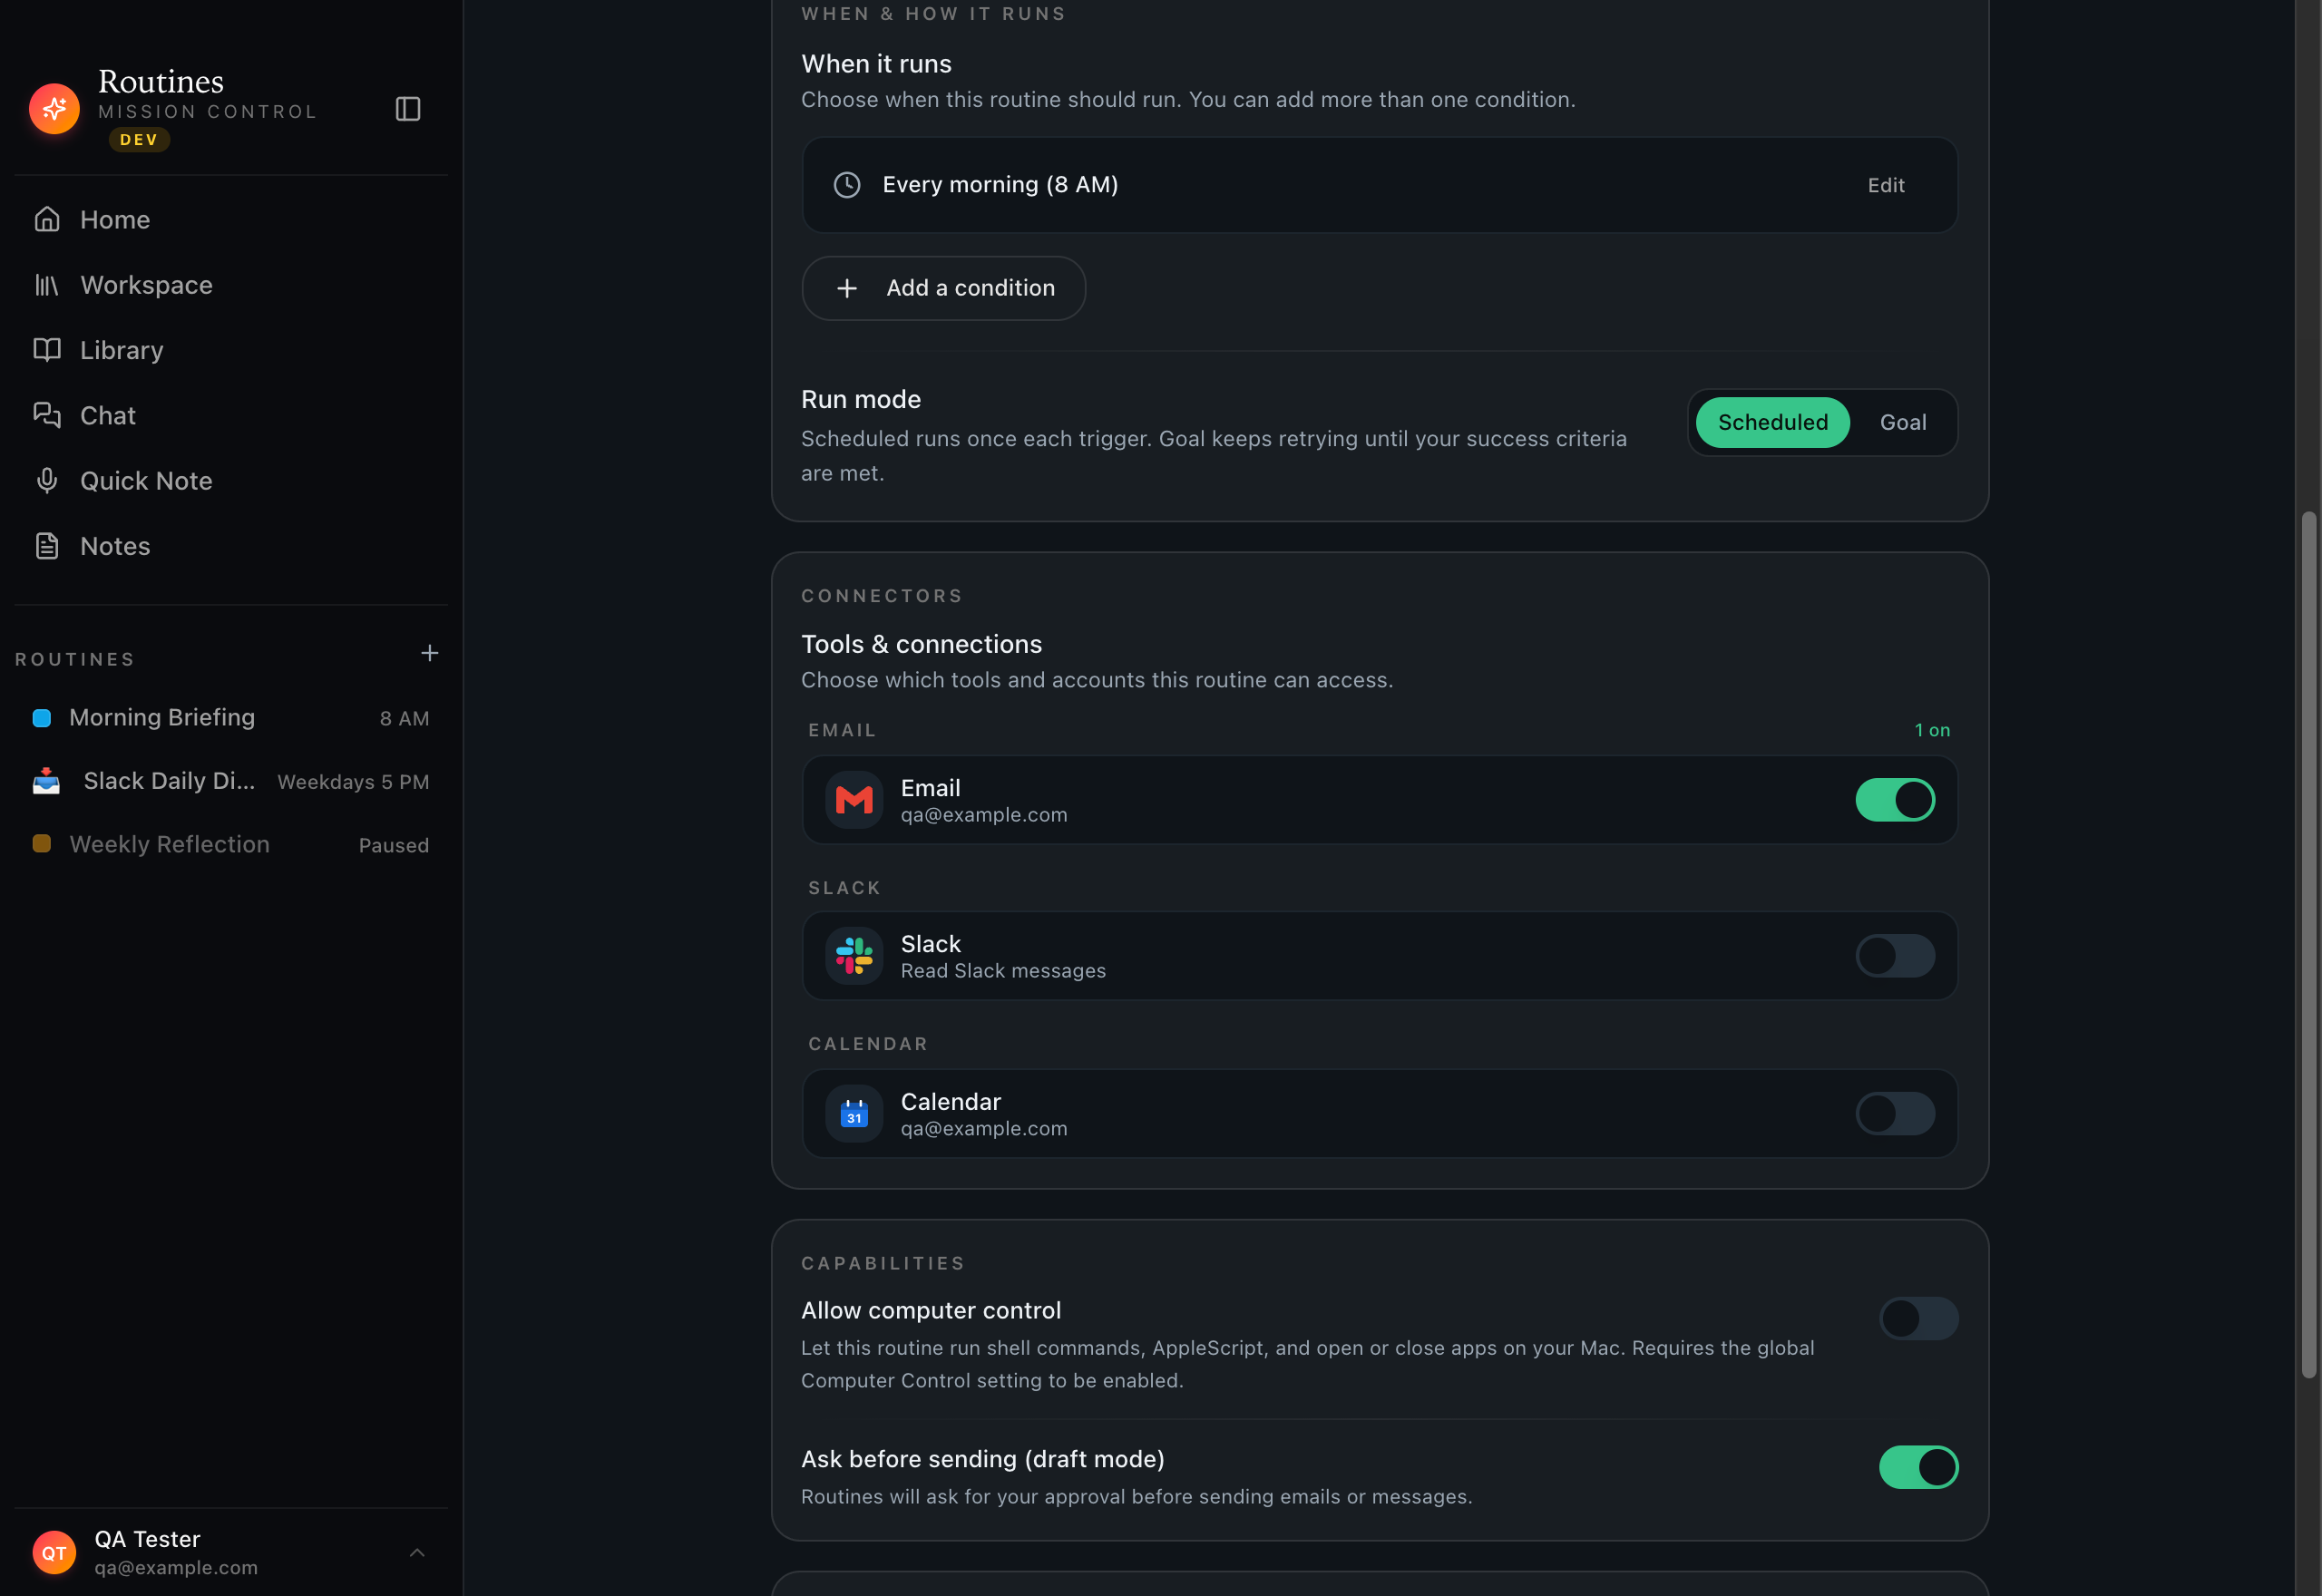Click the QA Tester name in footer
Viewport: 2322px width, 1596px height.
(x=148, y=1539)
